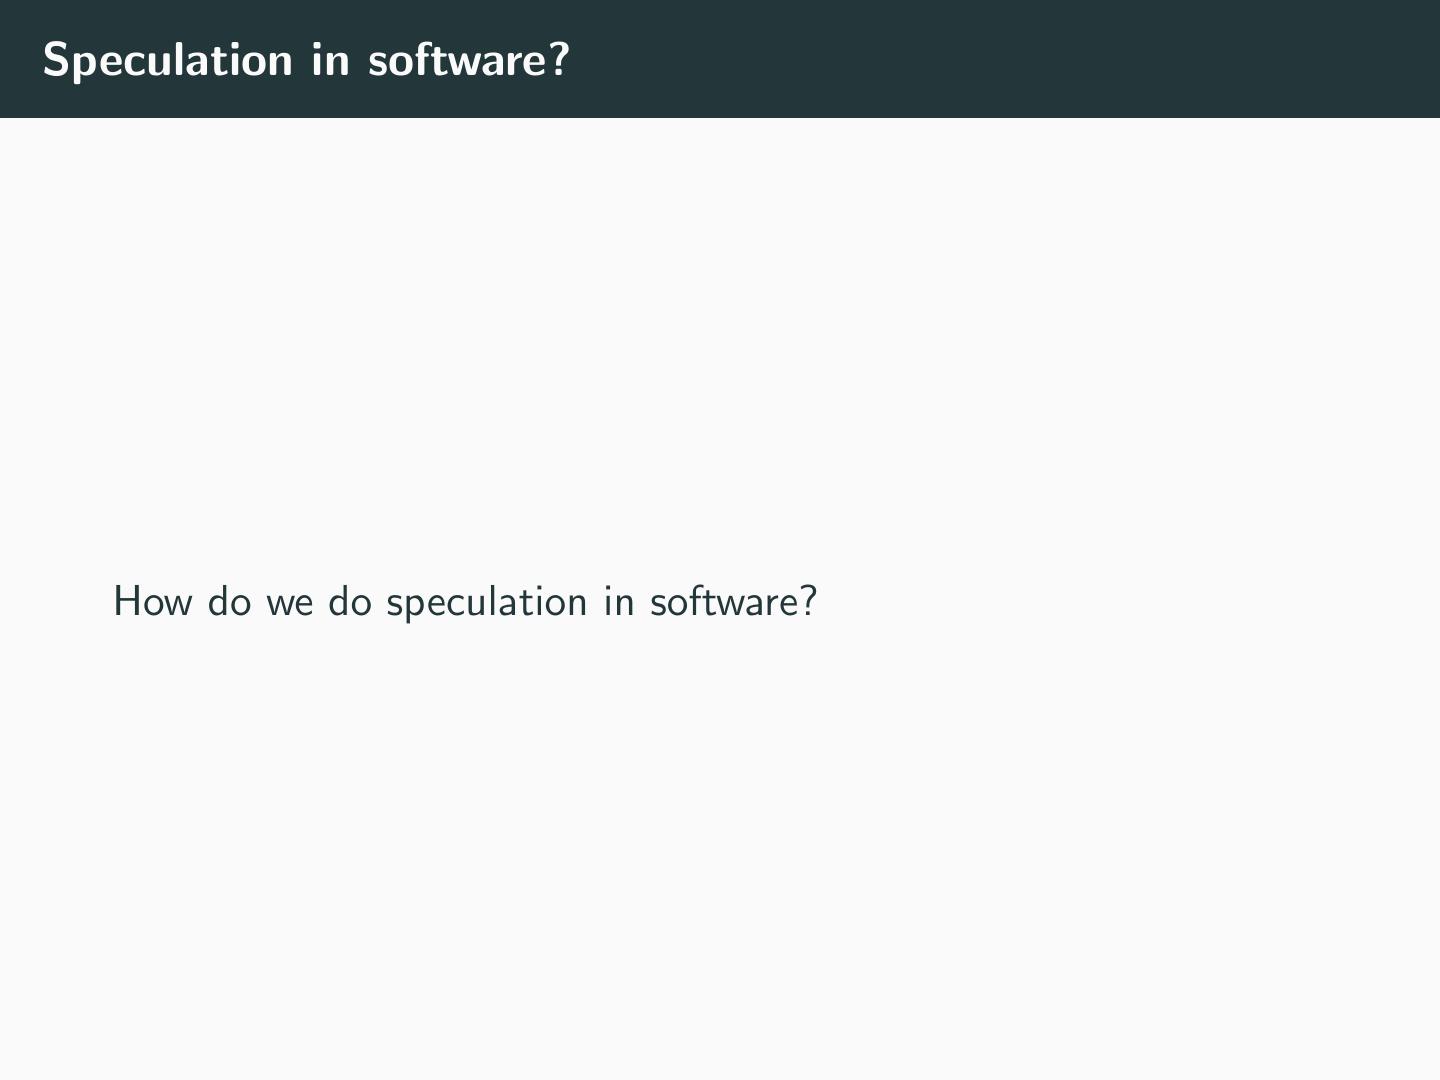Click the word "in" in the body sentence
This screenshot has height=1080, width=1440.
pos(618,602)
